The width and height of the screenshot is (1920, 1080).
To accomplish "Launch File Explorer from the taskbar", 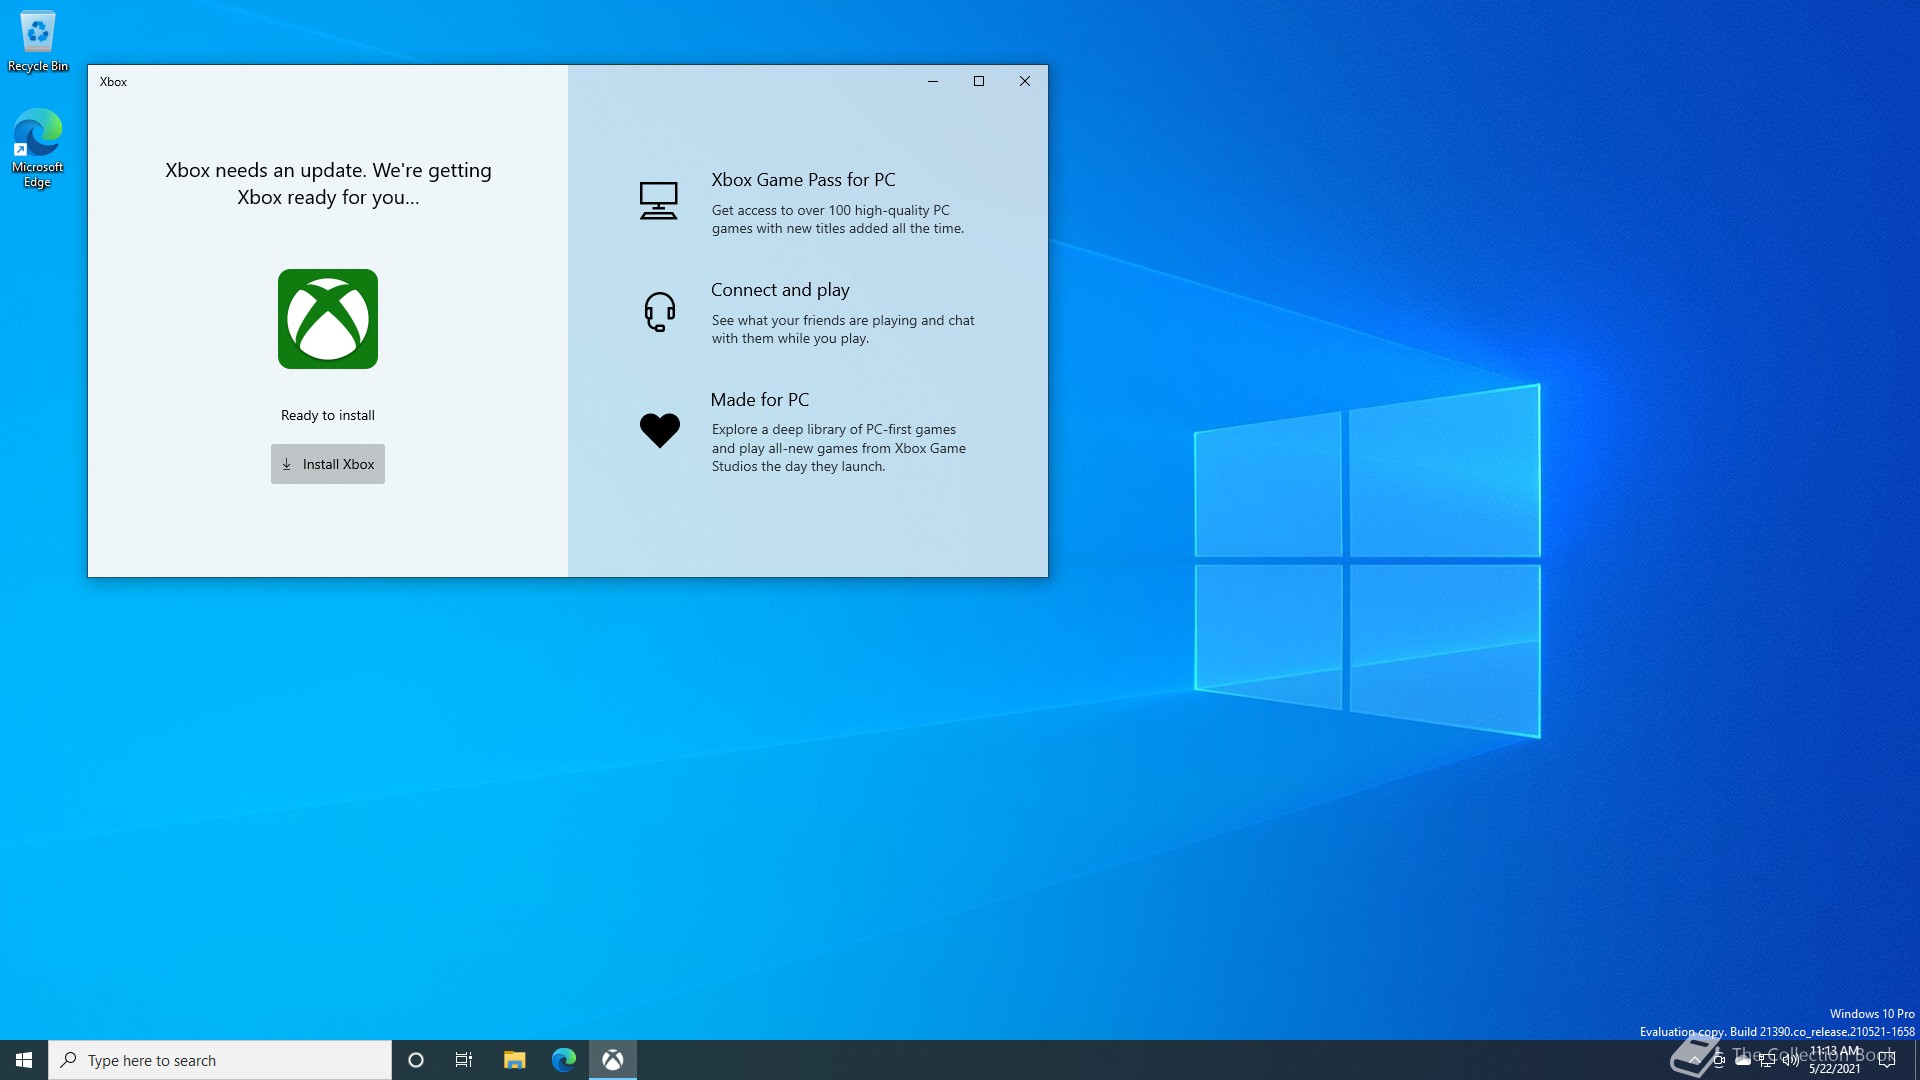I will pos(514,1060).
